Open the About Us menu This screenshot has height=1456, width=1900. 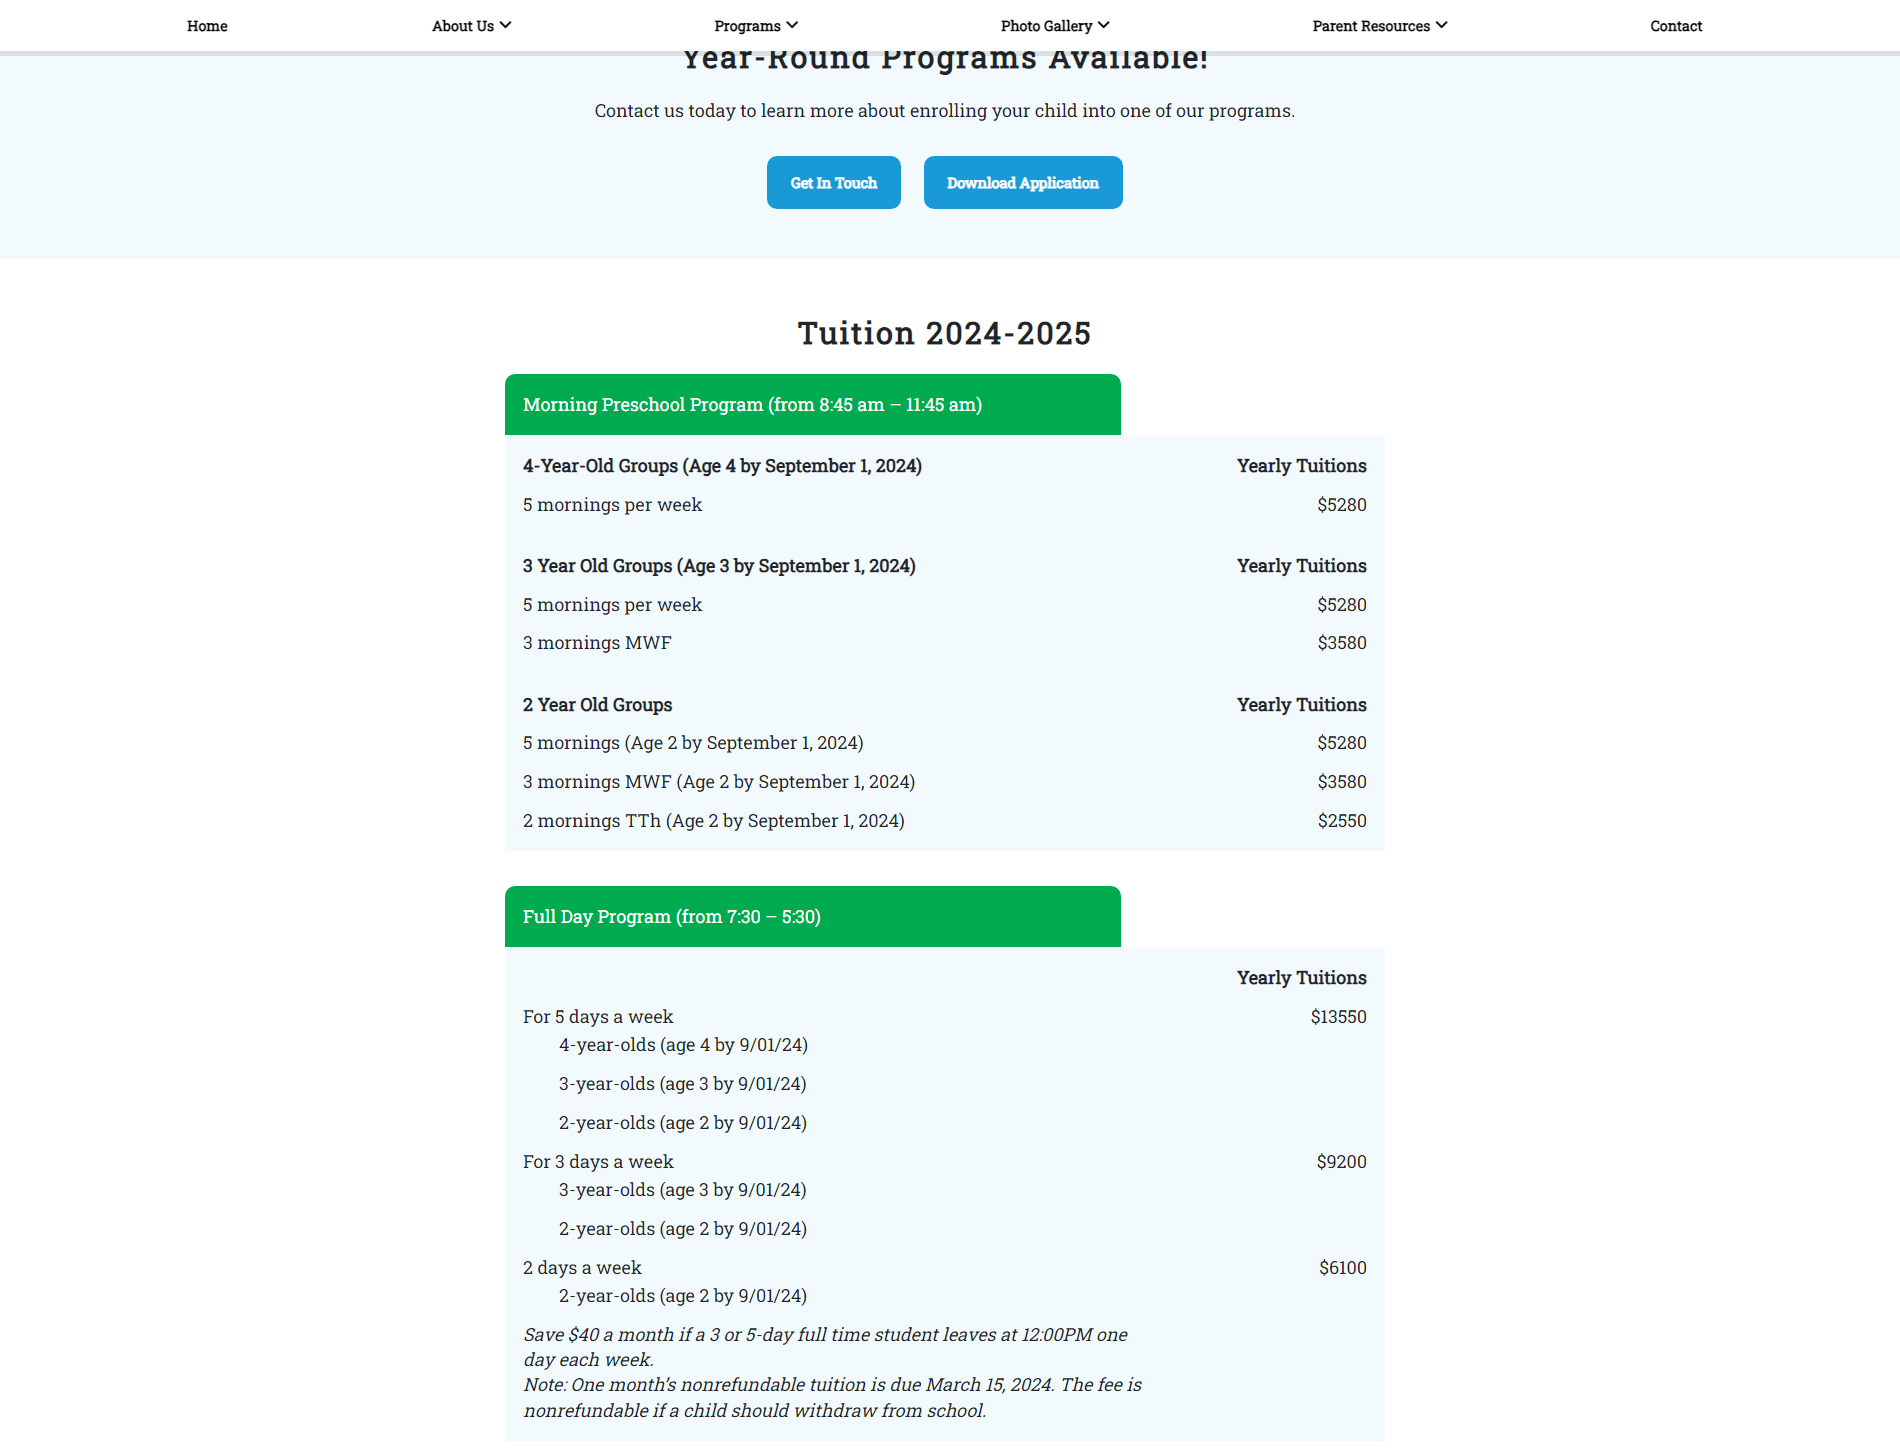point(463,26)
